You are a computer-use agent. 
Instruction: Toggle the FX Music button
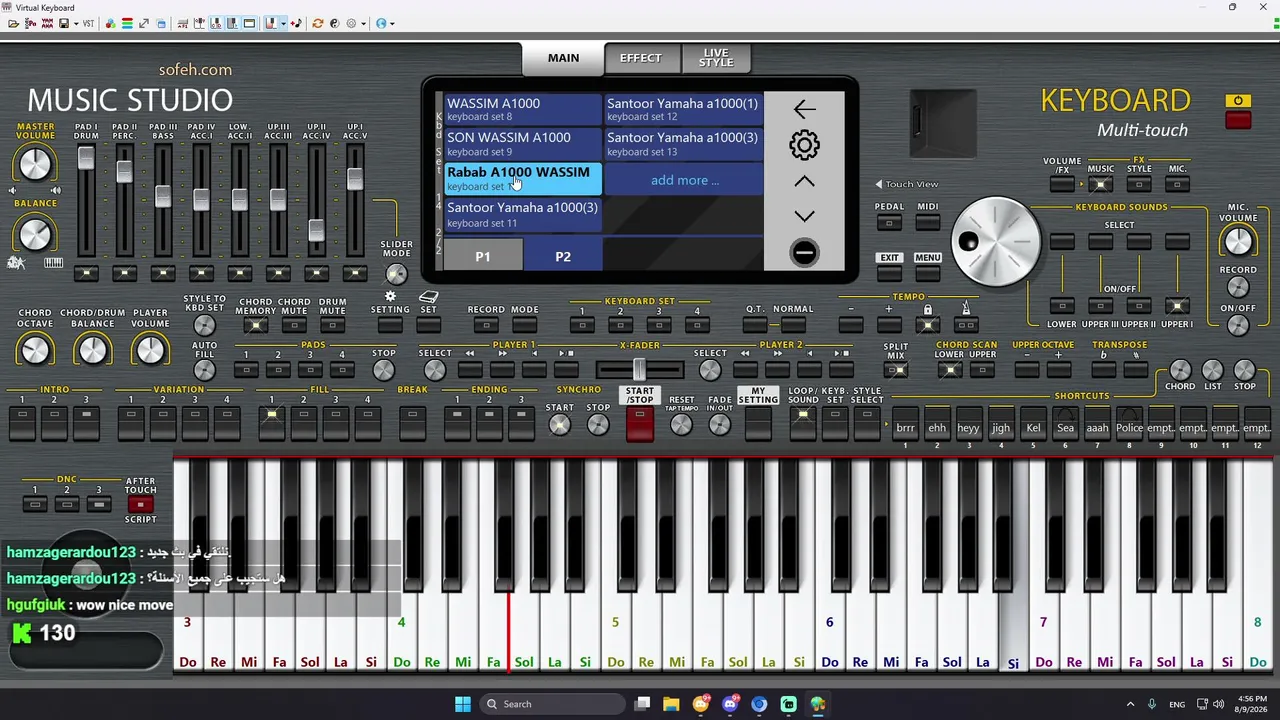click(1101, 184)
